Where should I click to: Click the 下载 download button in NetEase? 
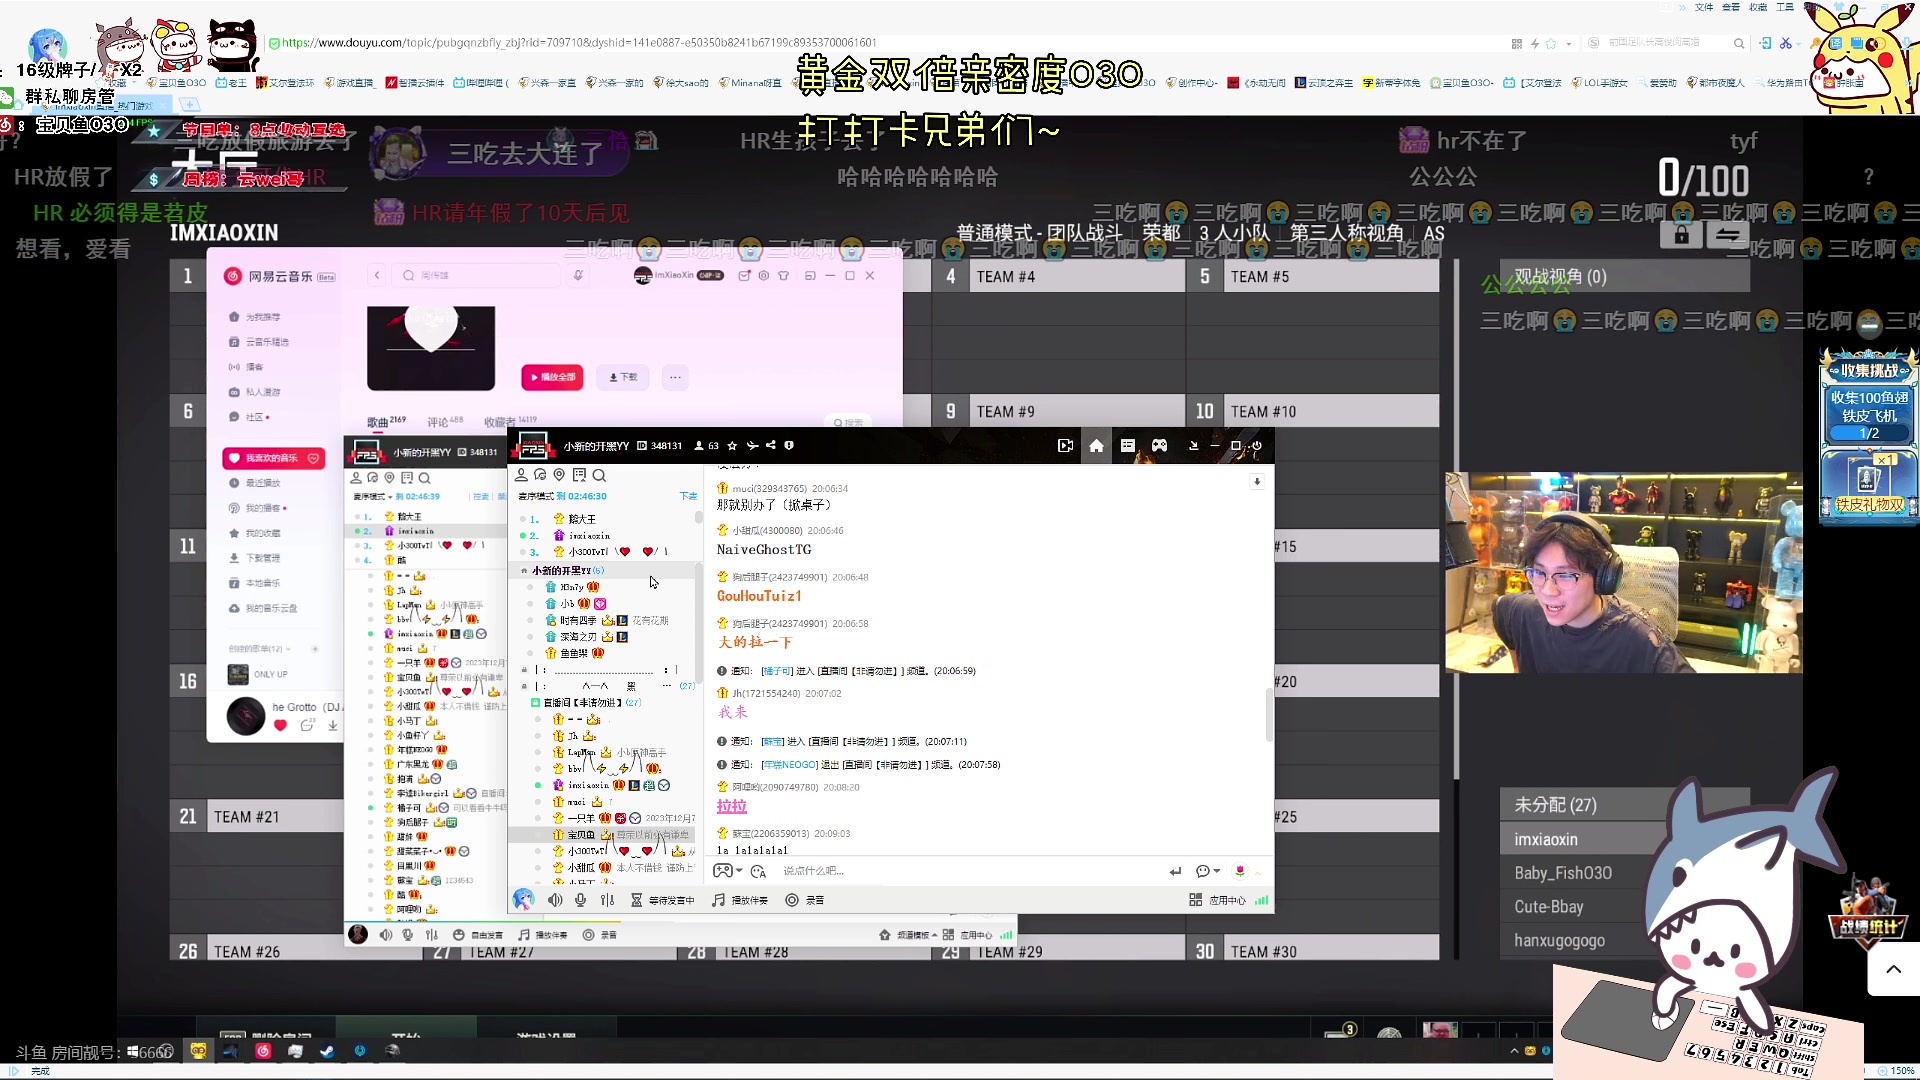tap(622, 377)
